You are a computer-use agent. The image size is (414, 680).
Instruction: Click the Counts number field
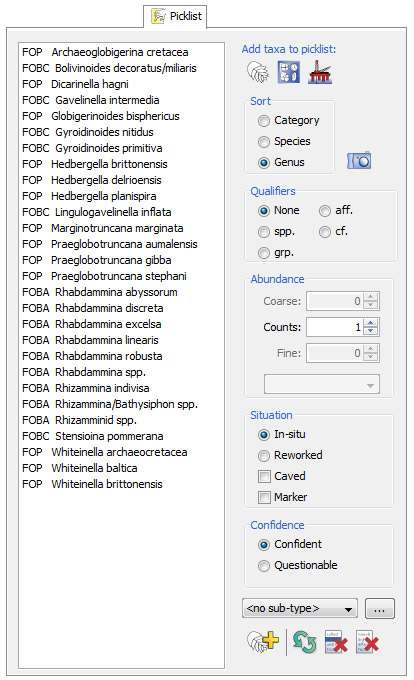click(335, 327)
